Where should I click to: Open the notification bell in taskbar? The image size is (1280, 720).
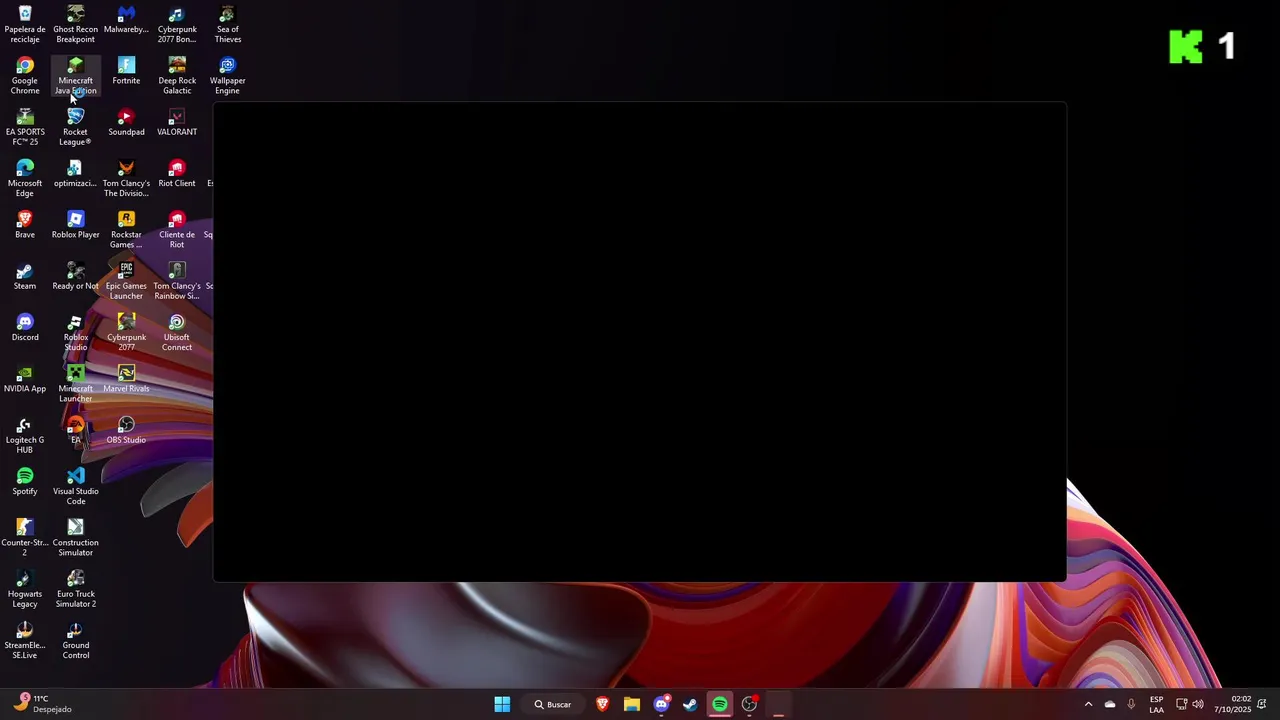pyautogui.click(x=1262, y=704)
